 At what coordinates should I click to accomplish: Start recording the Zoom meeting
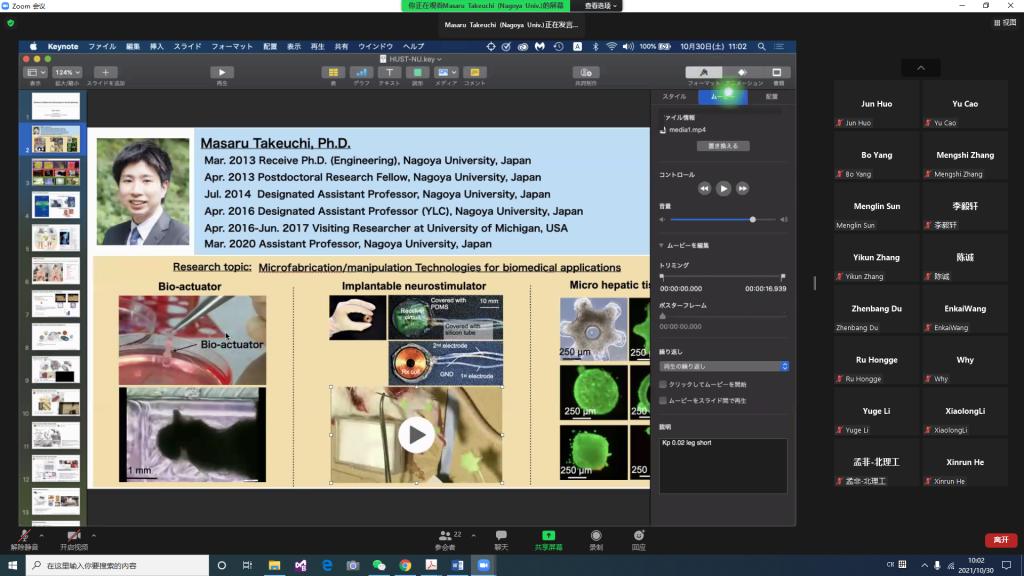[x=596, y=537]
